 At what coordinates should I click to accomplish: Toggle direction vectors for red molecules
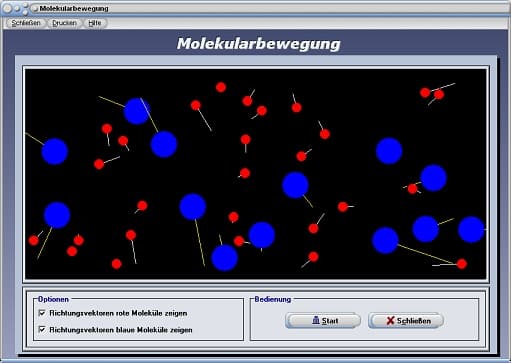(x=42, y=313)
